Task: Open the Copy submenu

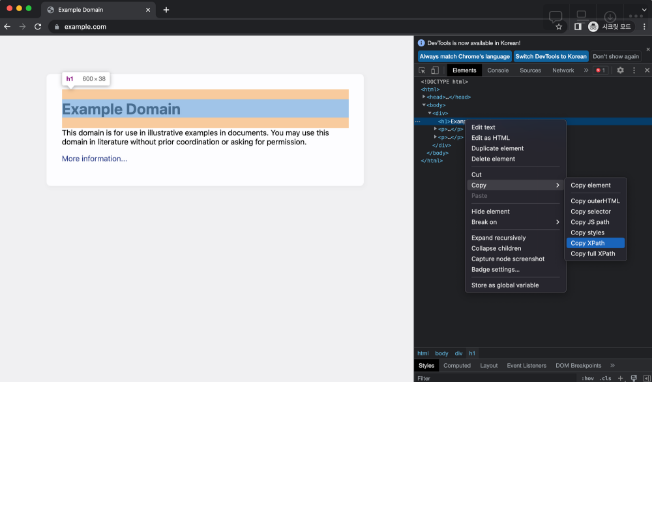Action: pos(516,185)
